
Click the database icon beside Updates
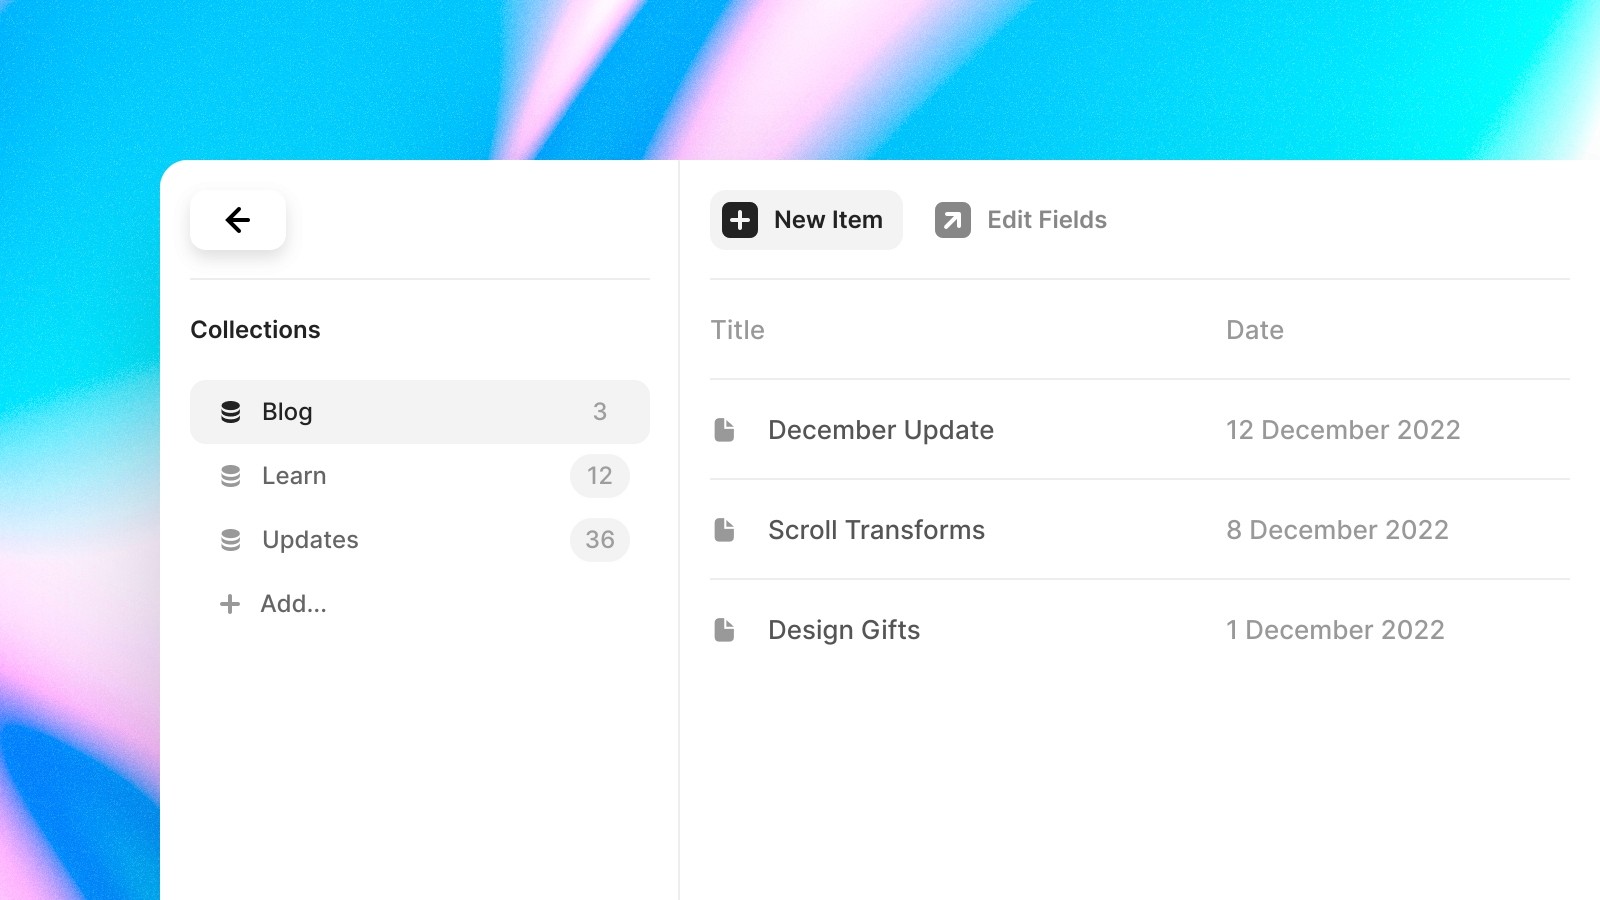click(231, 540)
